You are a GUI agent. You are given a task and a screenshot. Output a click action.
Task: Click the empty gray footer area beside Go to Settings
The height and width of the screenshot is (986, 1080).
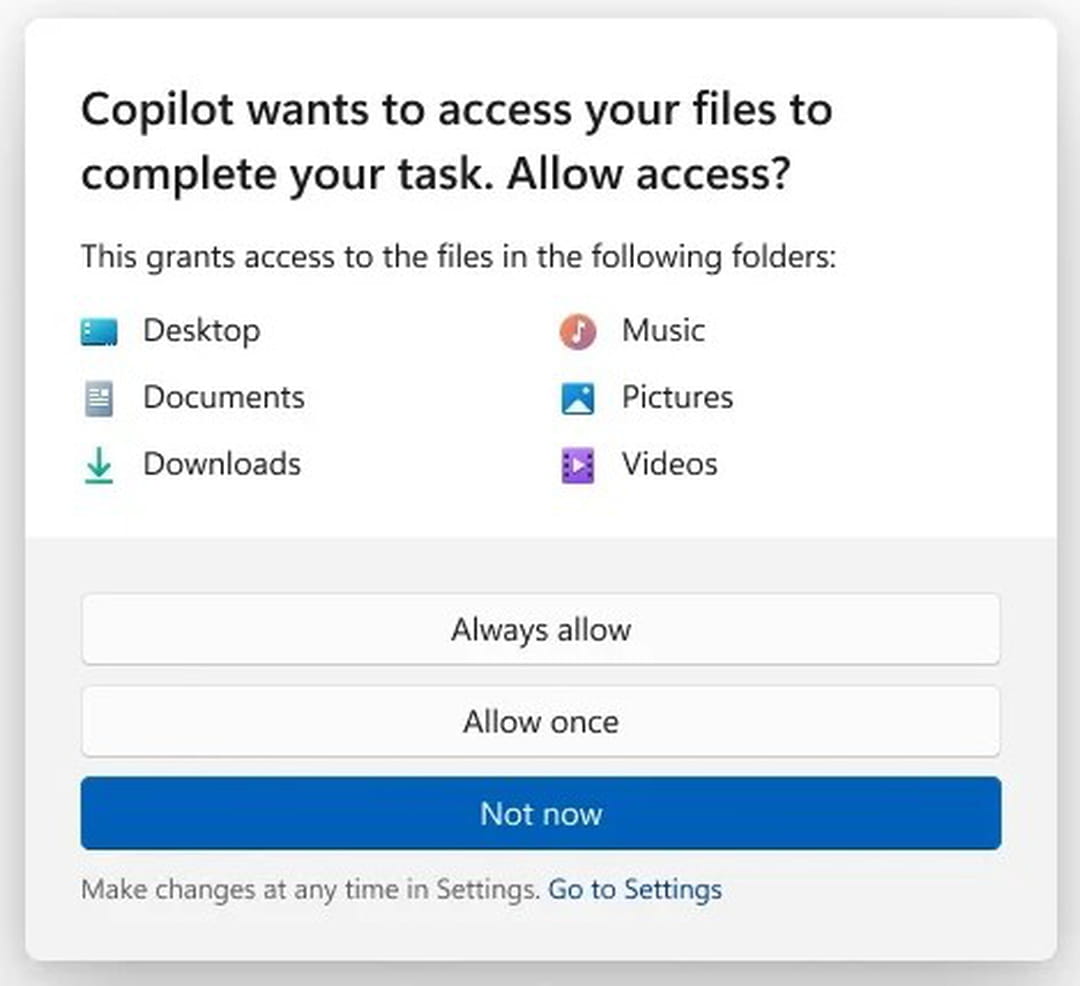(870, 890)
